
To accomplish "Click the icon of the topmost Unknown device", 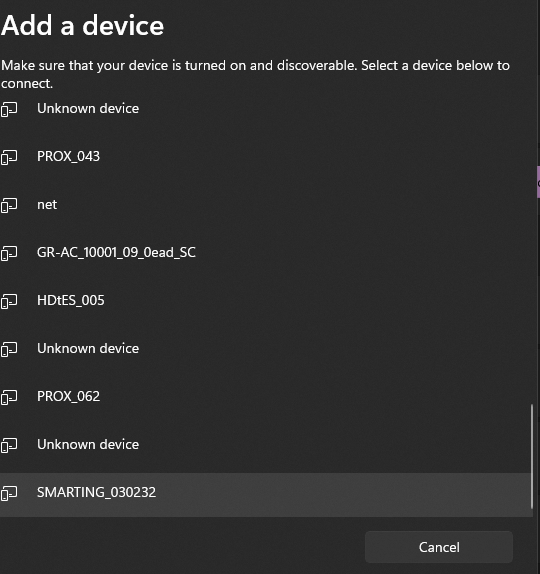I will tap(9, 109).
